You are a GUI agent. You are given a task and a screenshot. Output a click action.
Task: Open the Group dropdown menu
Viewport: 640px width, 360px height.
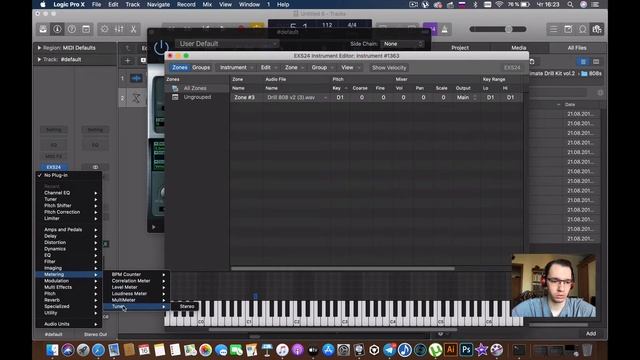coord(322,67)
